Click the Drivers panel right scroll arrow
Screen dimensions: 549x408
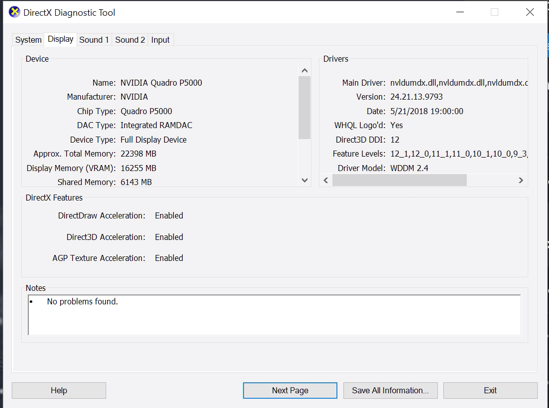[521, 180]
